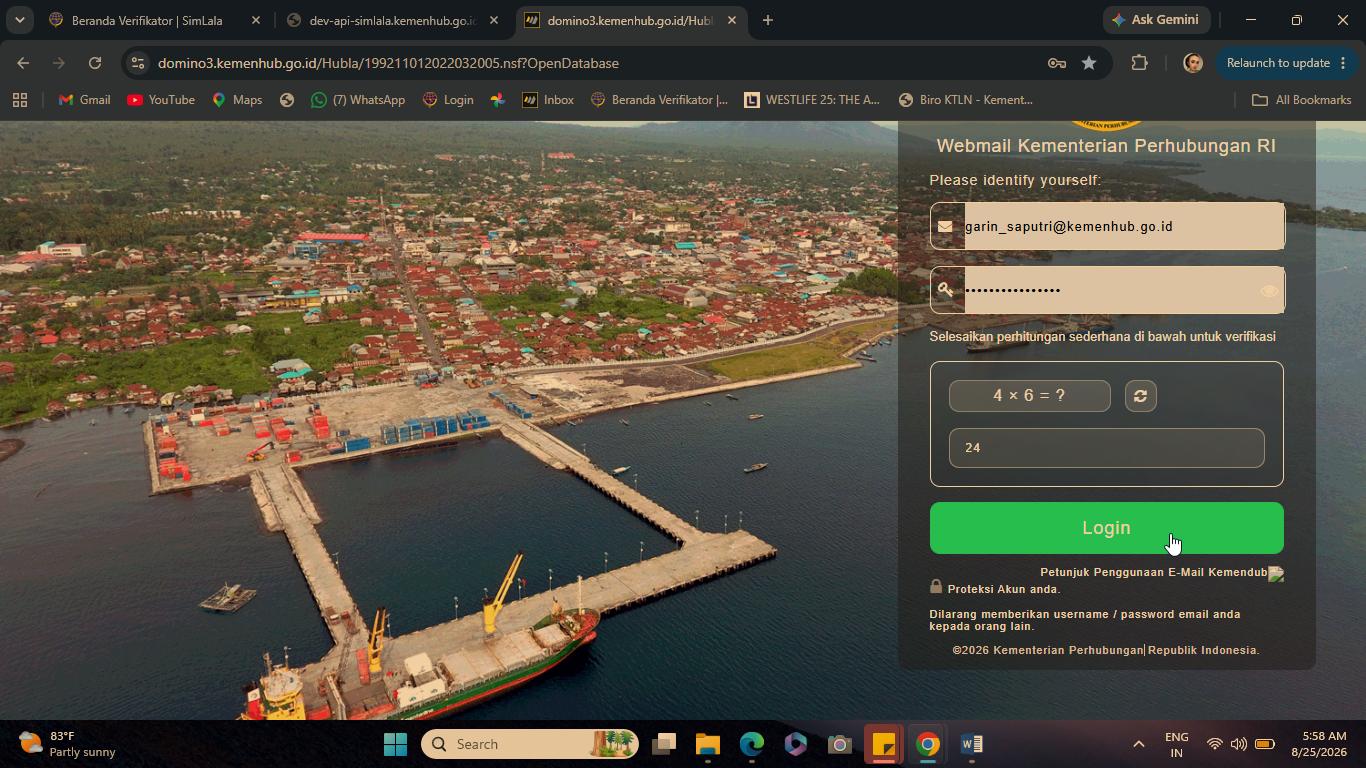Open the Chrome extensions puzzle icon
The height and width of the screenshot is (768, 1366).
tap(1139, 63)
